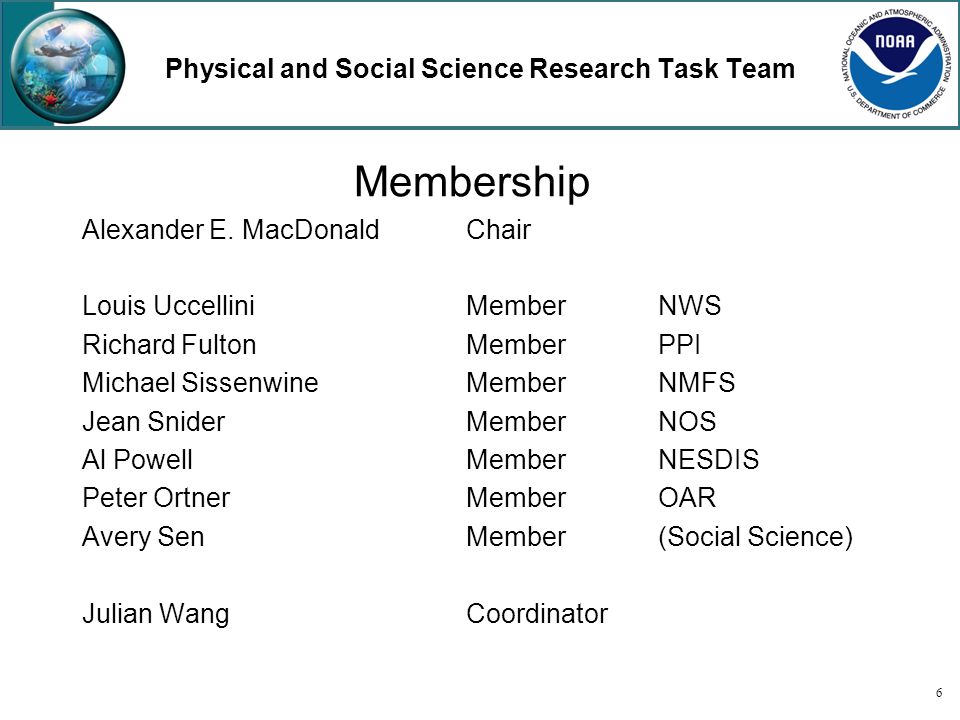Screen dimensions: 960x720
Task: Click the (Social Science) label
Action: coord(756,537)
